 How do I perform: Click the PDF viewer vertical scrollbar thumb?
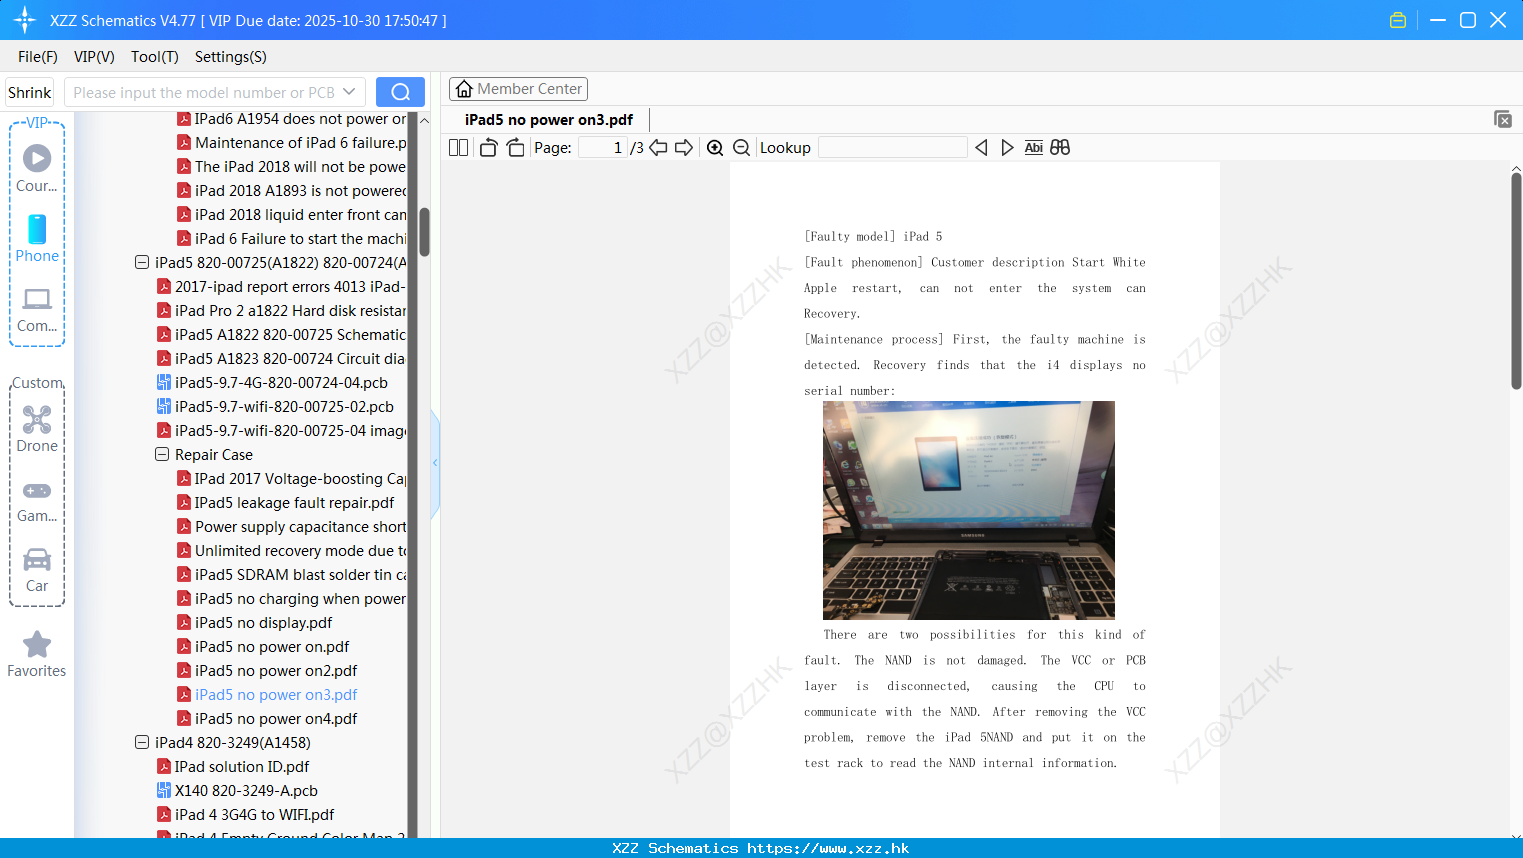click(1516, 280)
